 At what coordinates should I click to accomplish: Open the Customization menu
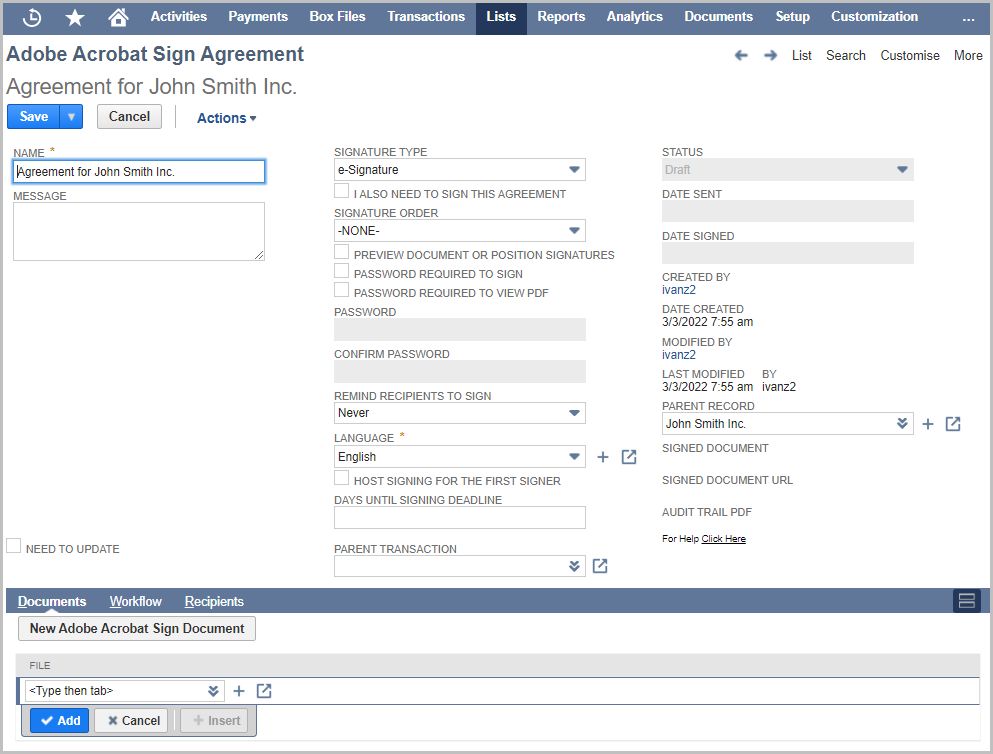pyautogui.click(x=874, y=17)
